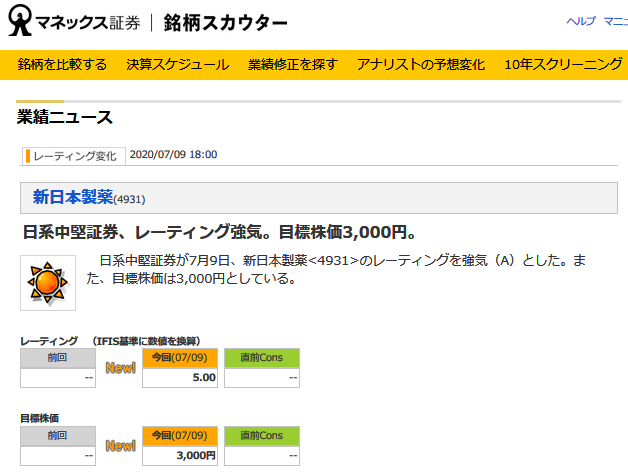628x475 pixels.
Task: Click the New! badge in target price row
Action: click(120, 445)
